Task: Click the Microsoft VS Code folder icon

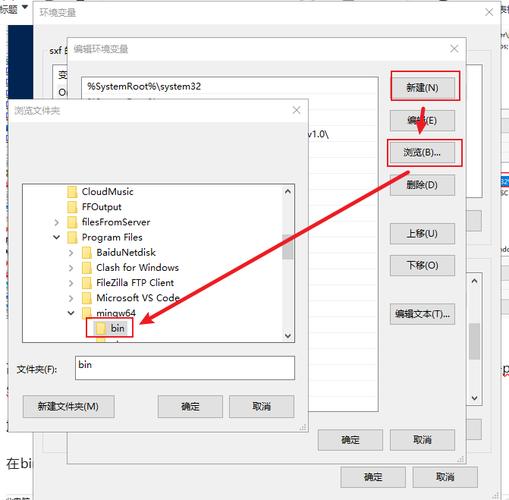Action: point(87,298)
